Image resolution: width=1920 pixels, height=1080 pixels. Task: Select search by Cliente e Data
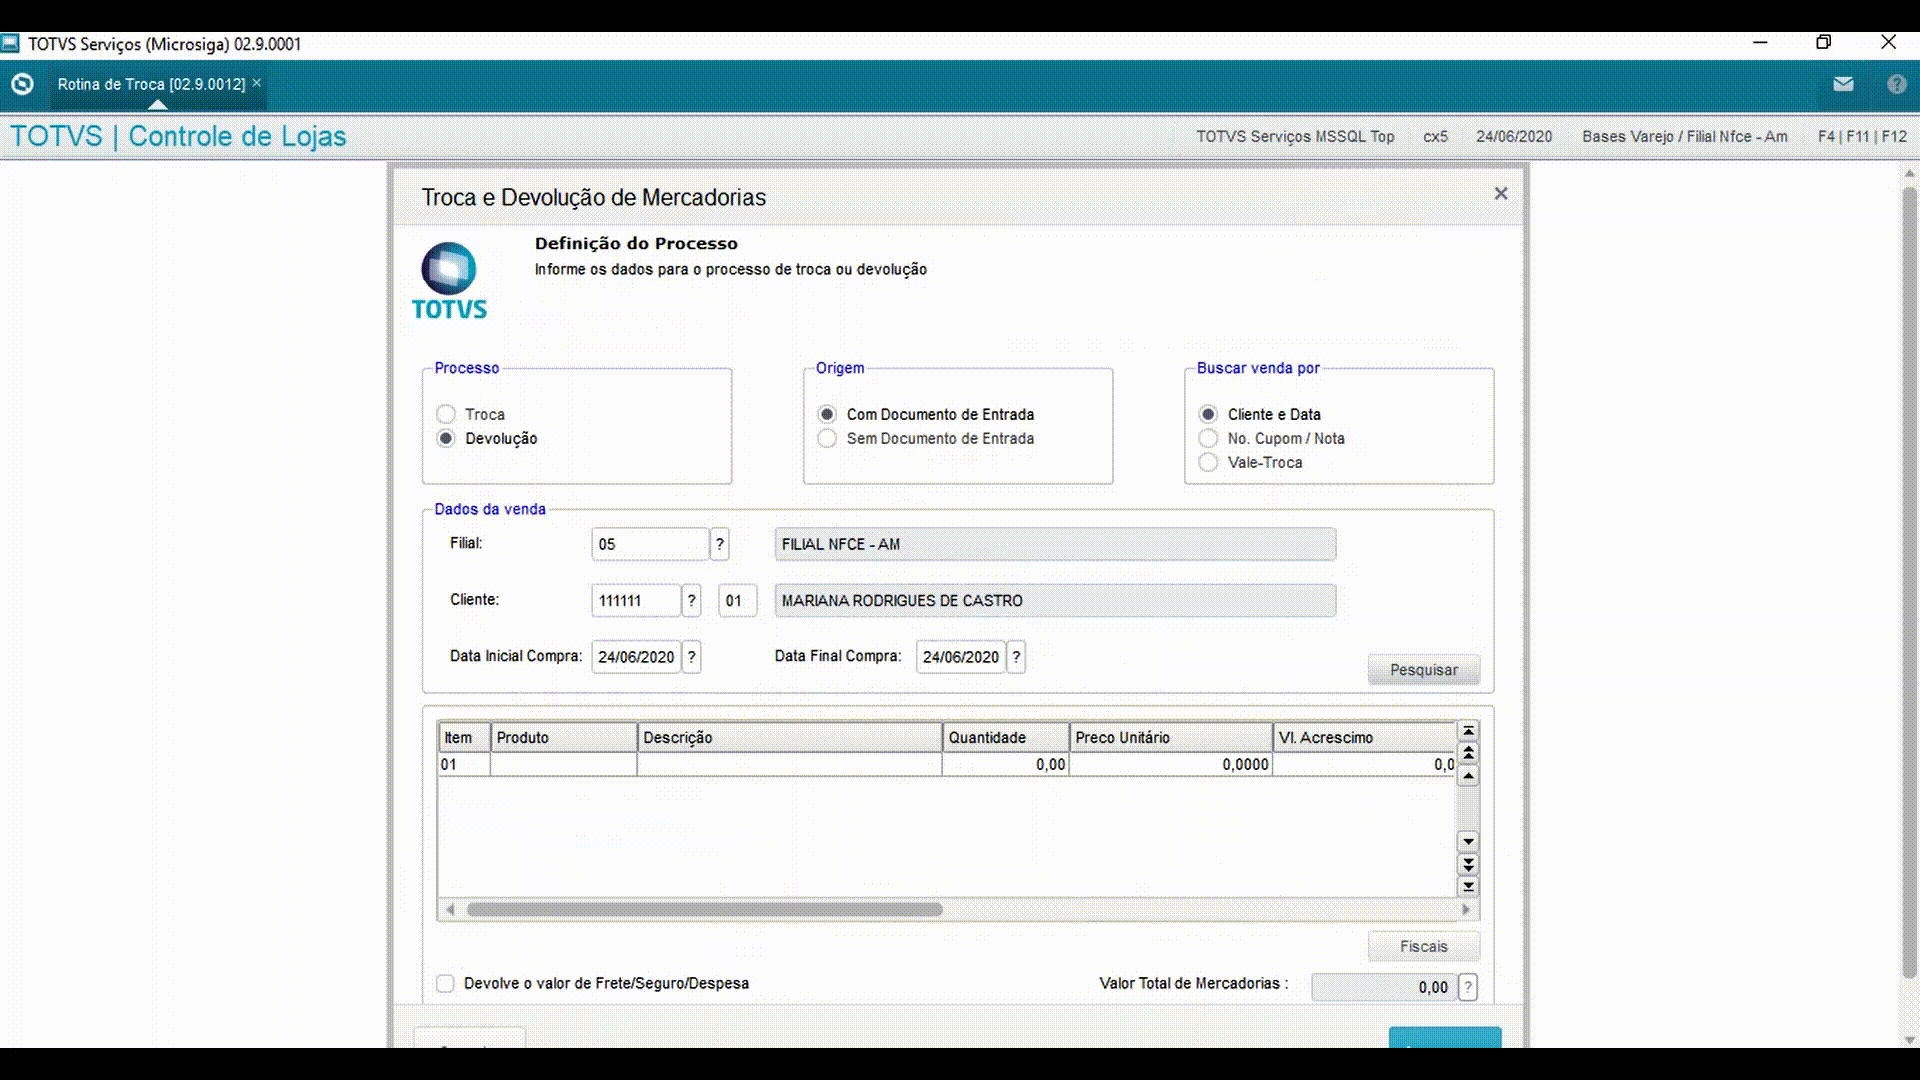(1208, 414)
